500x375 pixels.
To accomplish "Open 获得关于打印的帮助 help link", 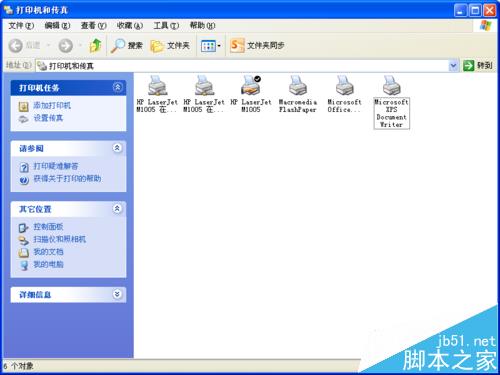I will click(67, 179).
